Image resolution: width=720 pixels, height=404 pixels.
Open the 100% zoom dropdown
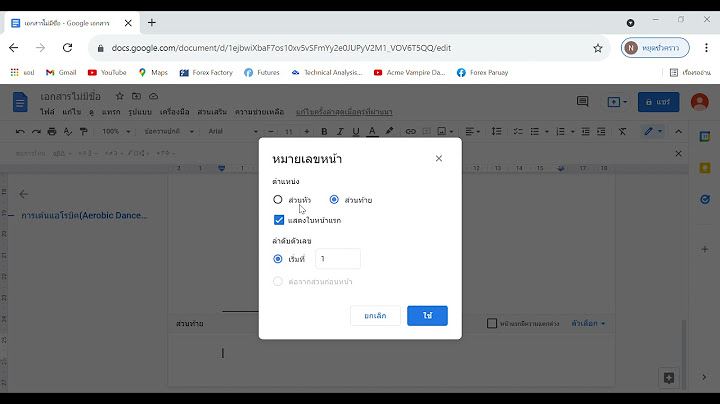pyautogui.click(x=116, y=132)
